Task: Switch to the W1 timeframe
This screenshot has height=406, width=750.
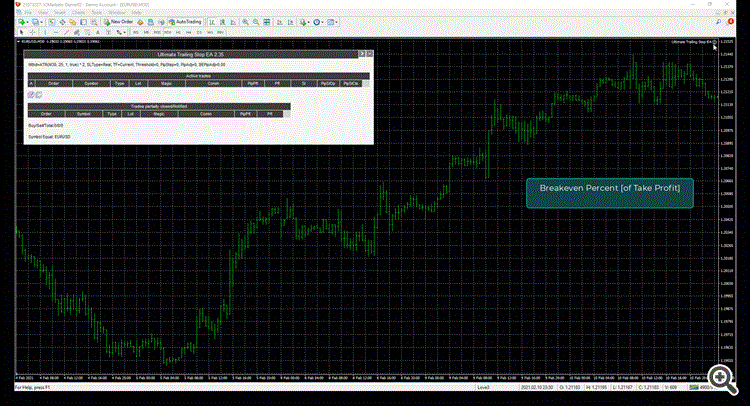Action: click(x=210, y=33)
